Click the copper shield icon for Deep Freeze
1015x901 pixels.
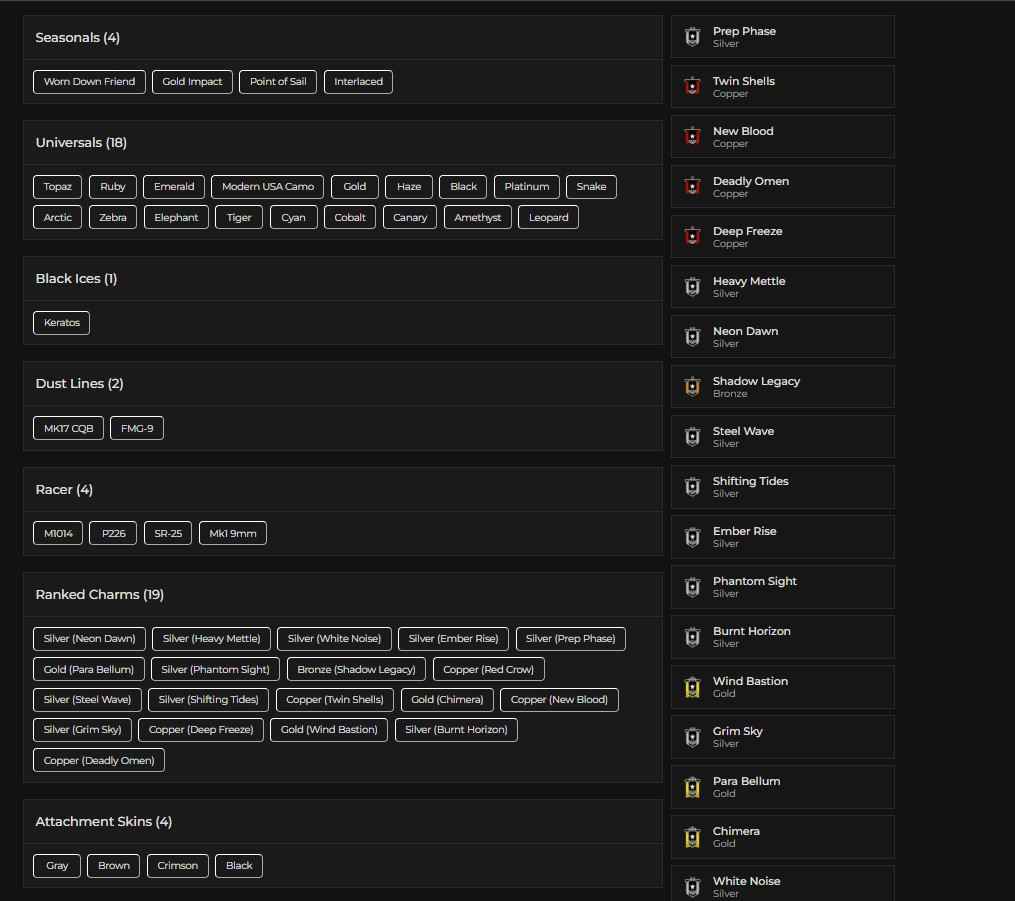point(692,236)
